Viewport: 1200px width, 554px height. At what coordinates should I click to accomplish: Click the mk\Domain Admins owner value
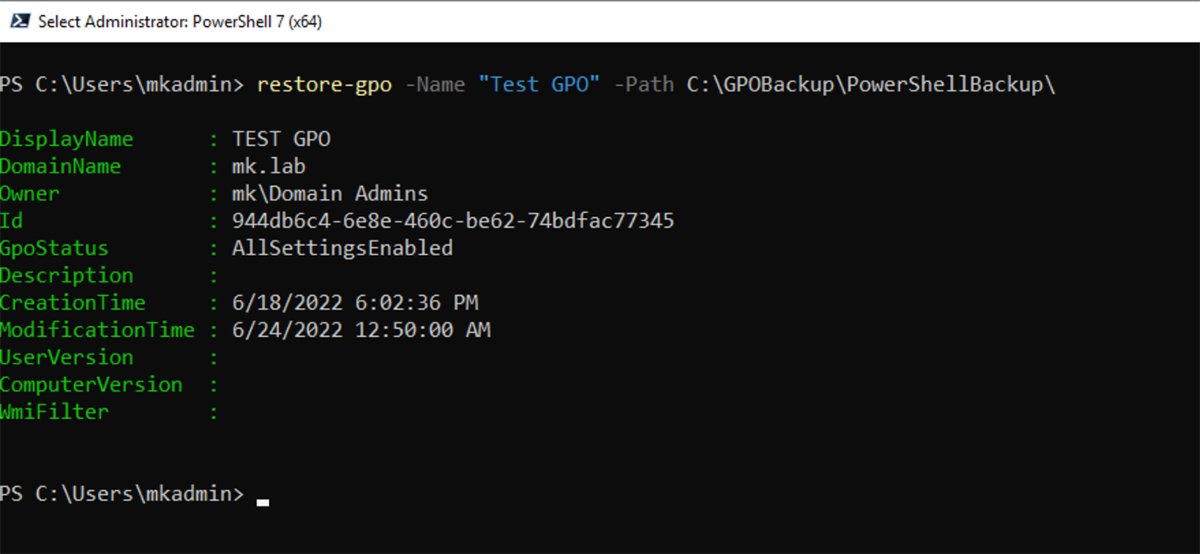pyautogui.click(x=330, y=194)
